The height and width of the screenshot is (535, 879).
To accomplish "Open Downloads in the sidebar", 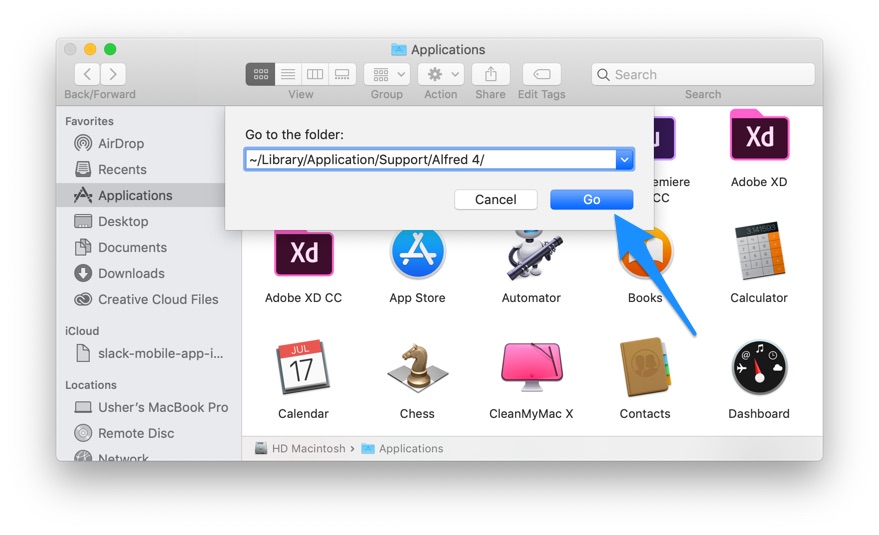I will 131,273.
